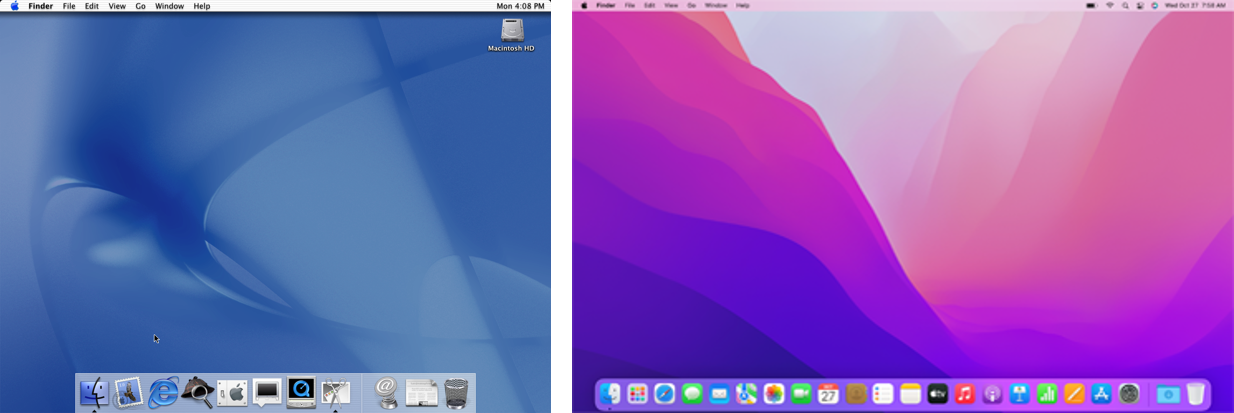Open blue Mail envelope in Monterey dock
This screenshot has width=1234, height=413.
(x=719, y=394)
